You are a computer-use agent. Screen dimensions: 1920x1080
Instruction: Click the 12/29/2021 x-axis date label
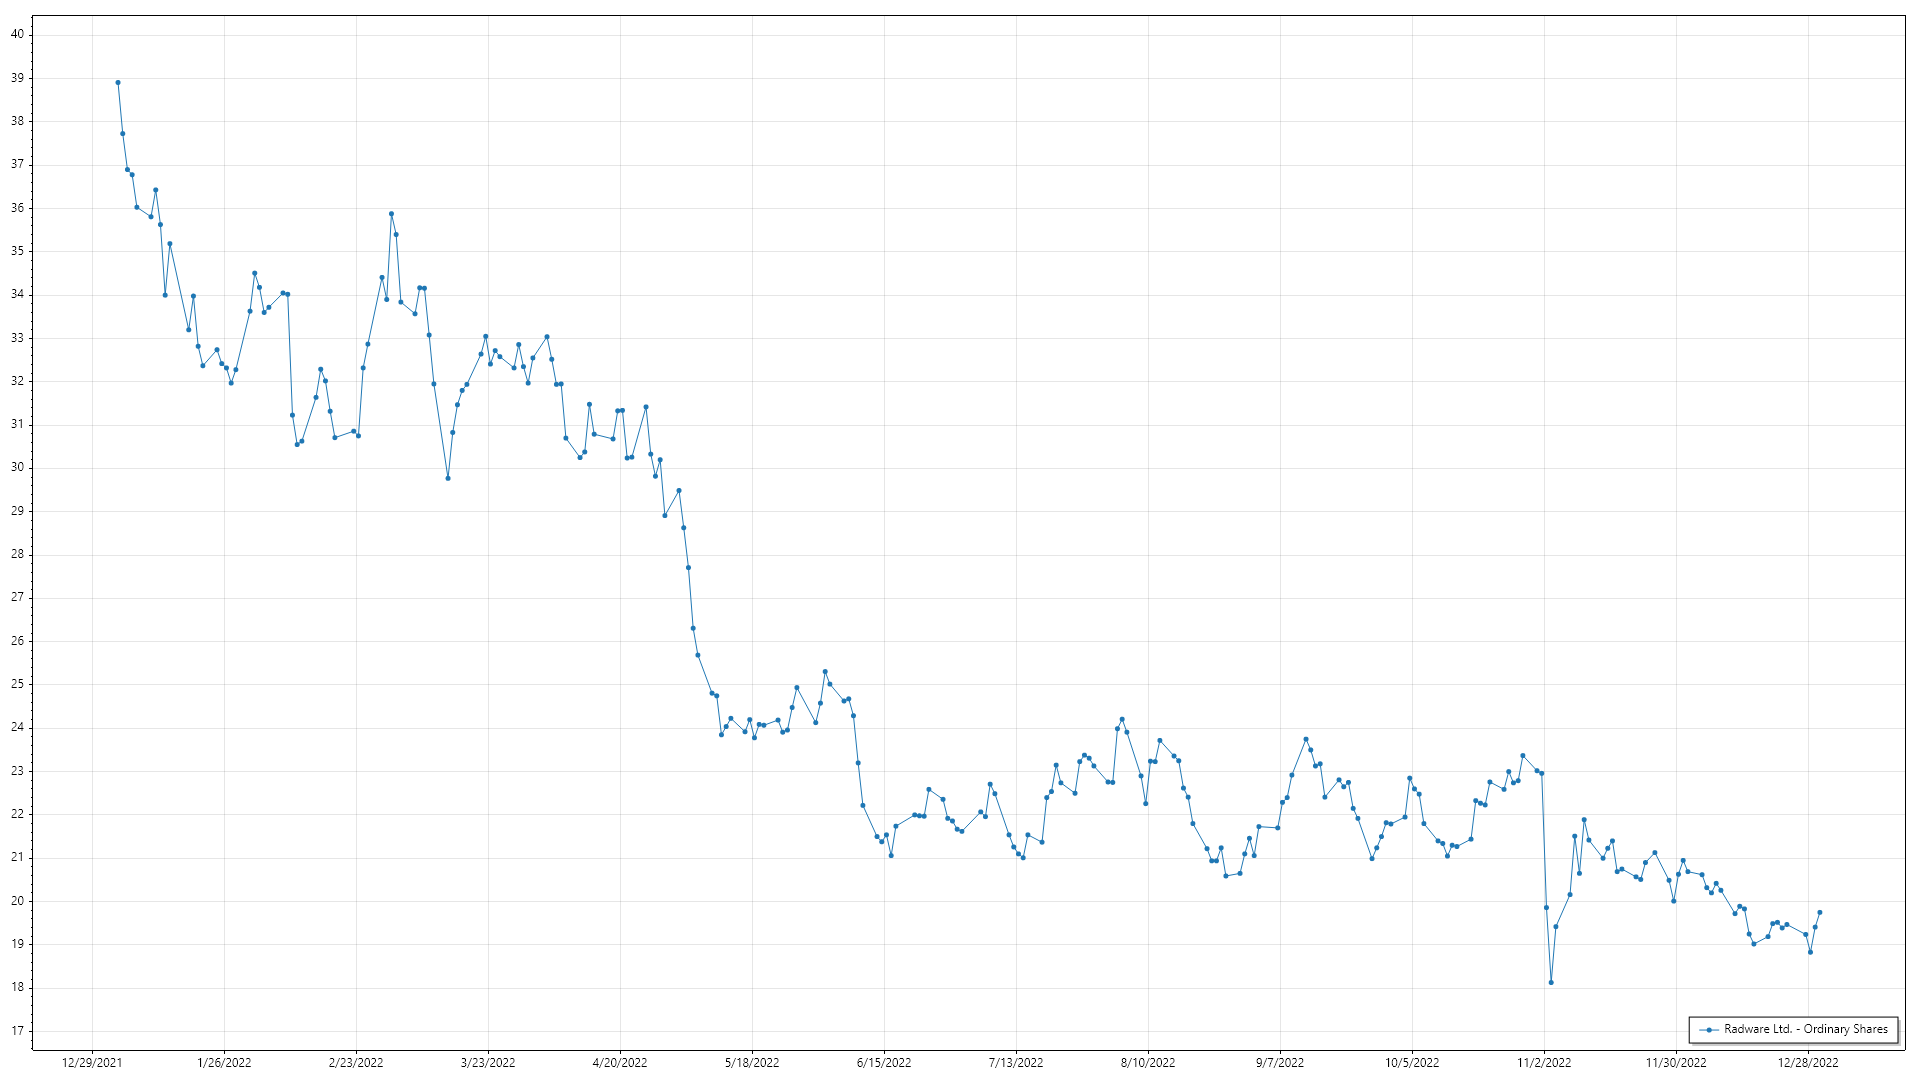click(92, 1063)
